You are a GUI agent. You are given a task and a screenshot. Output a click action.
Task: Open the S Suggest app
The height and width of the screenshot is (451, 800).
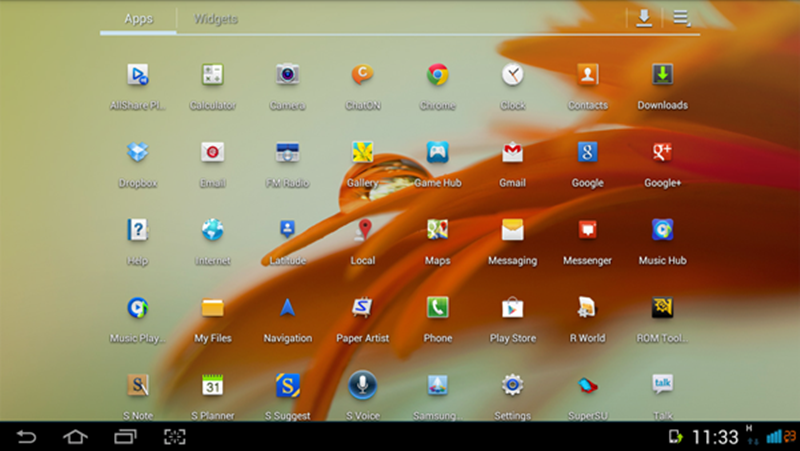(288, 385)
